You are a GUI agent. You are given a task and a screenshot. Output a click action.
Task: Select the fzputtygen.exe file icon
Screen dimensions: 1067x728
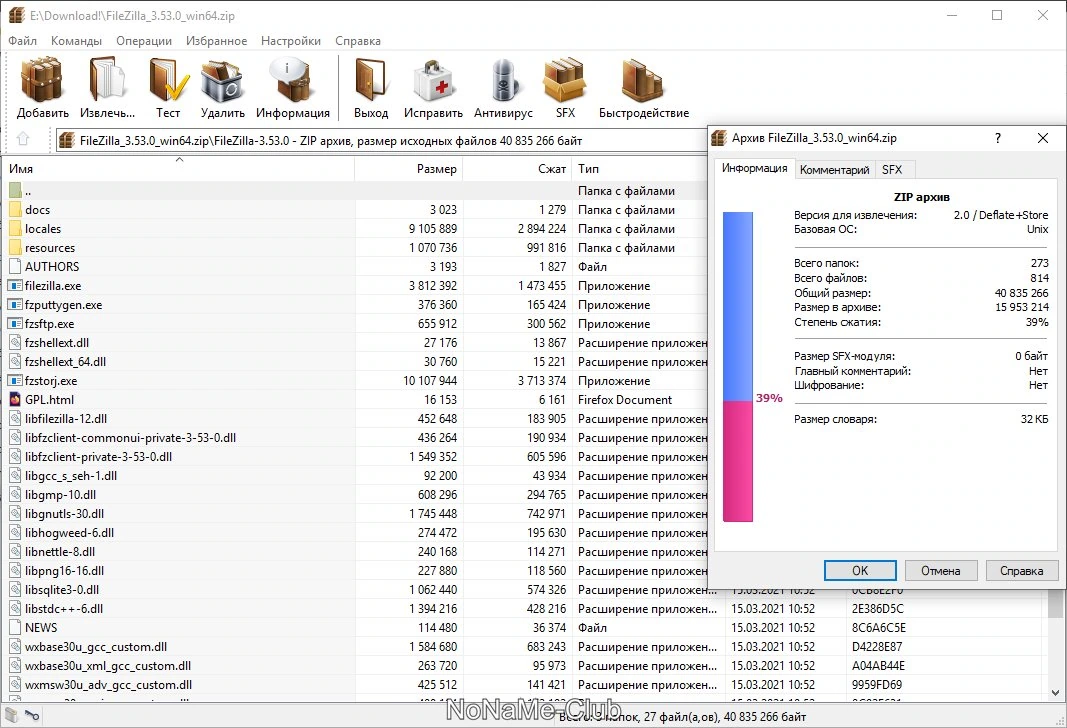click(x=16, y=305)
